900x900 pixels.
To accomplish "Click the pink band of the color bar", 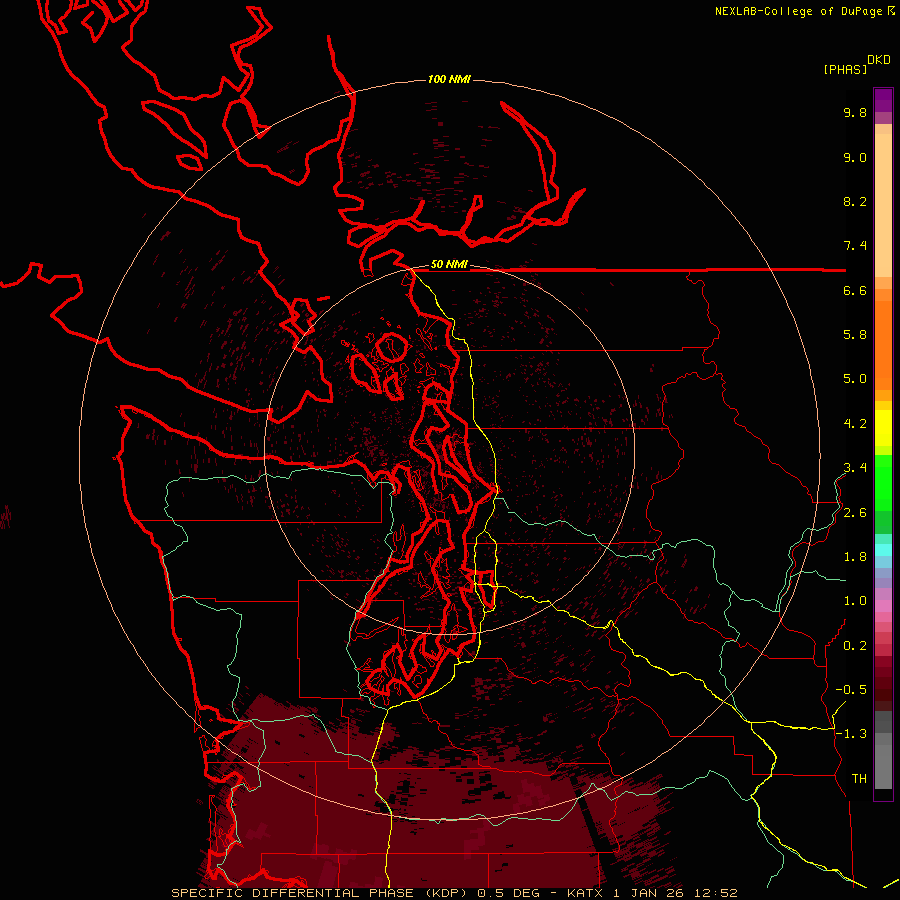I will (x=883, y=606).
